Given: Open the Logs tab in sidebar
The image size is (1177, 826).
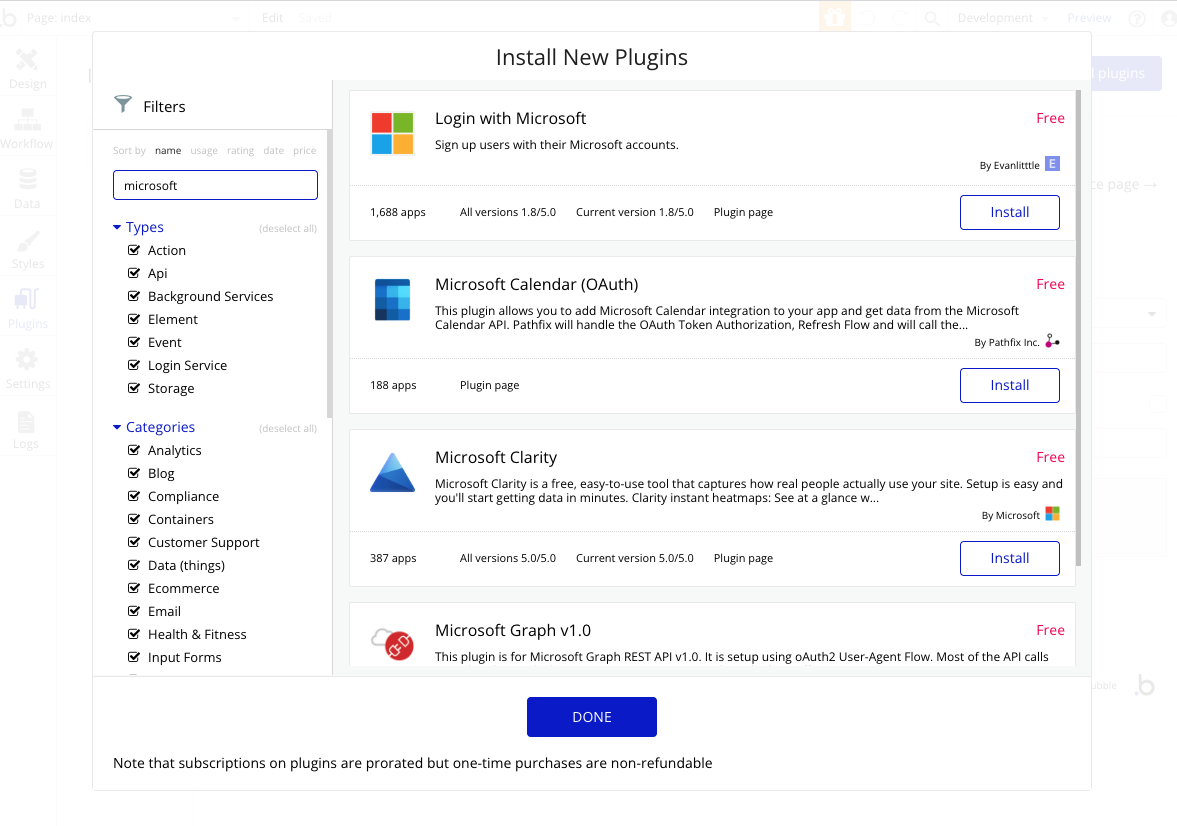Looking at the screenshot, I should point(26,430).
